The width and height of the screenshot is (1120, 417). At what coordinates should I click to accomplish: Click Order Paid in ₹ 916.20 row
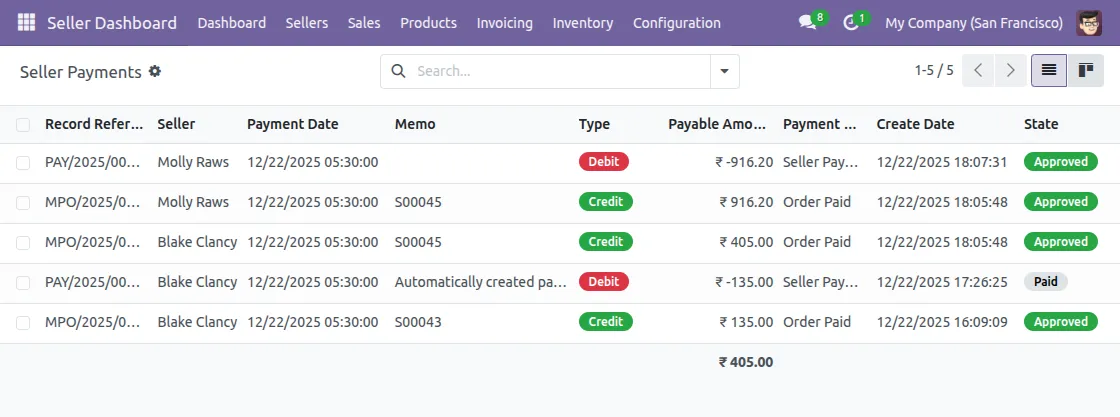point(817,202)
